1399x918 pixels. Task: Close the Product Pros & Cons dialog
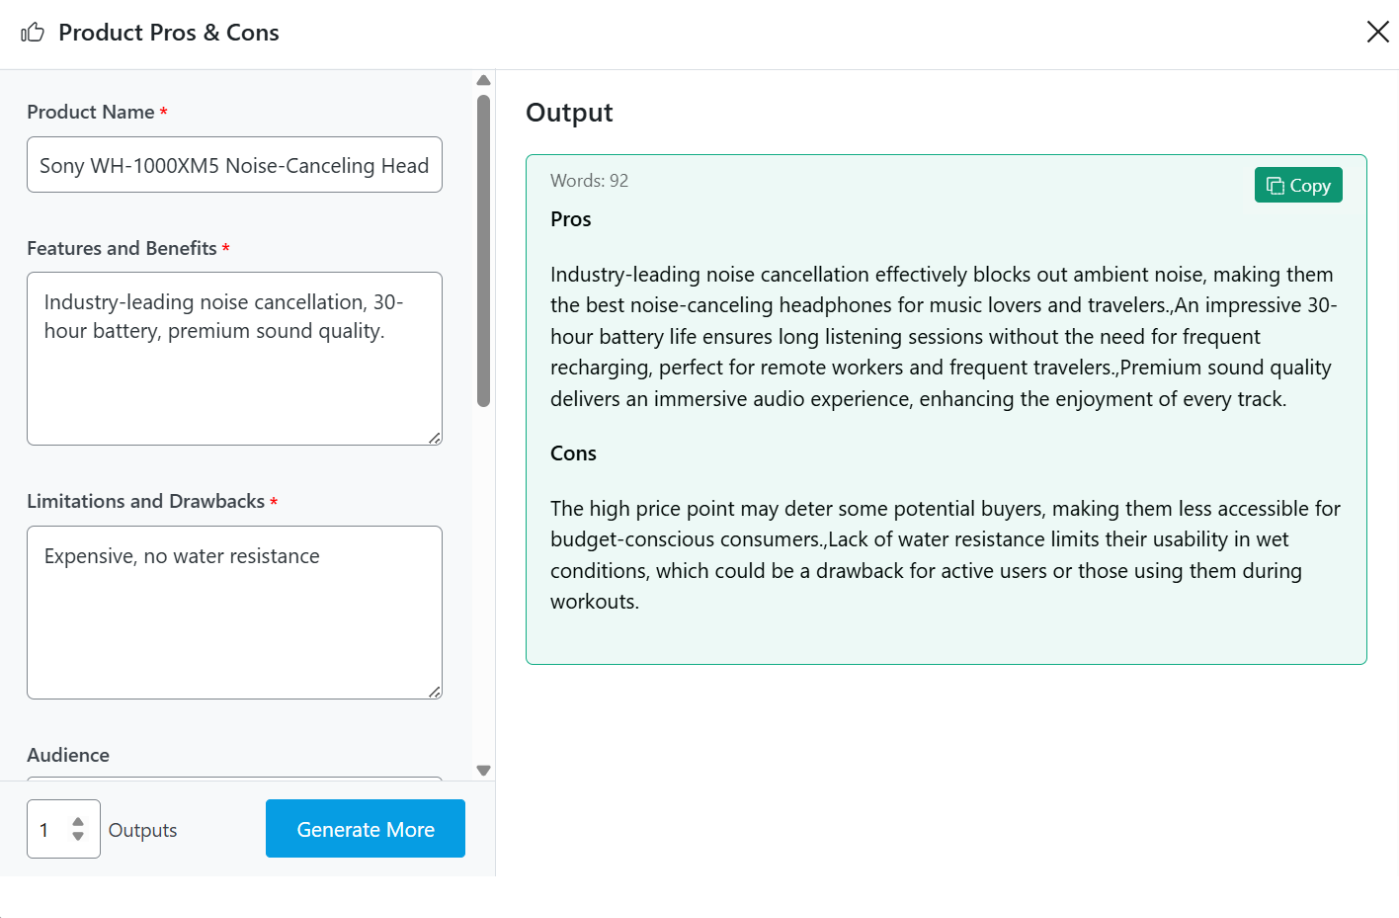(x=1377, y=32)
